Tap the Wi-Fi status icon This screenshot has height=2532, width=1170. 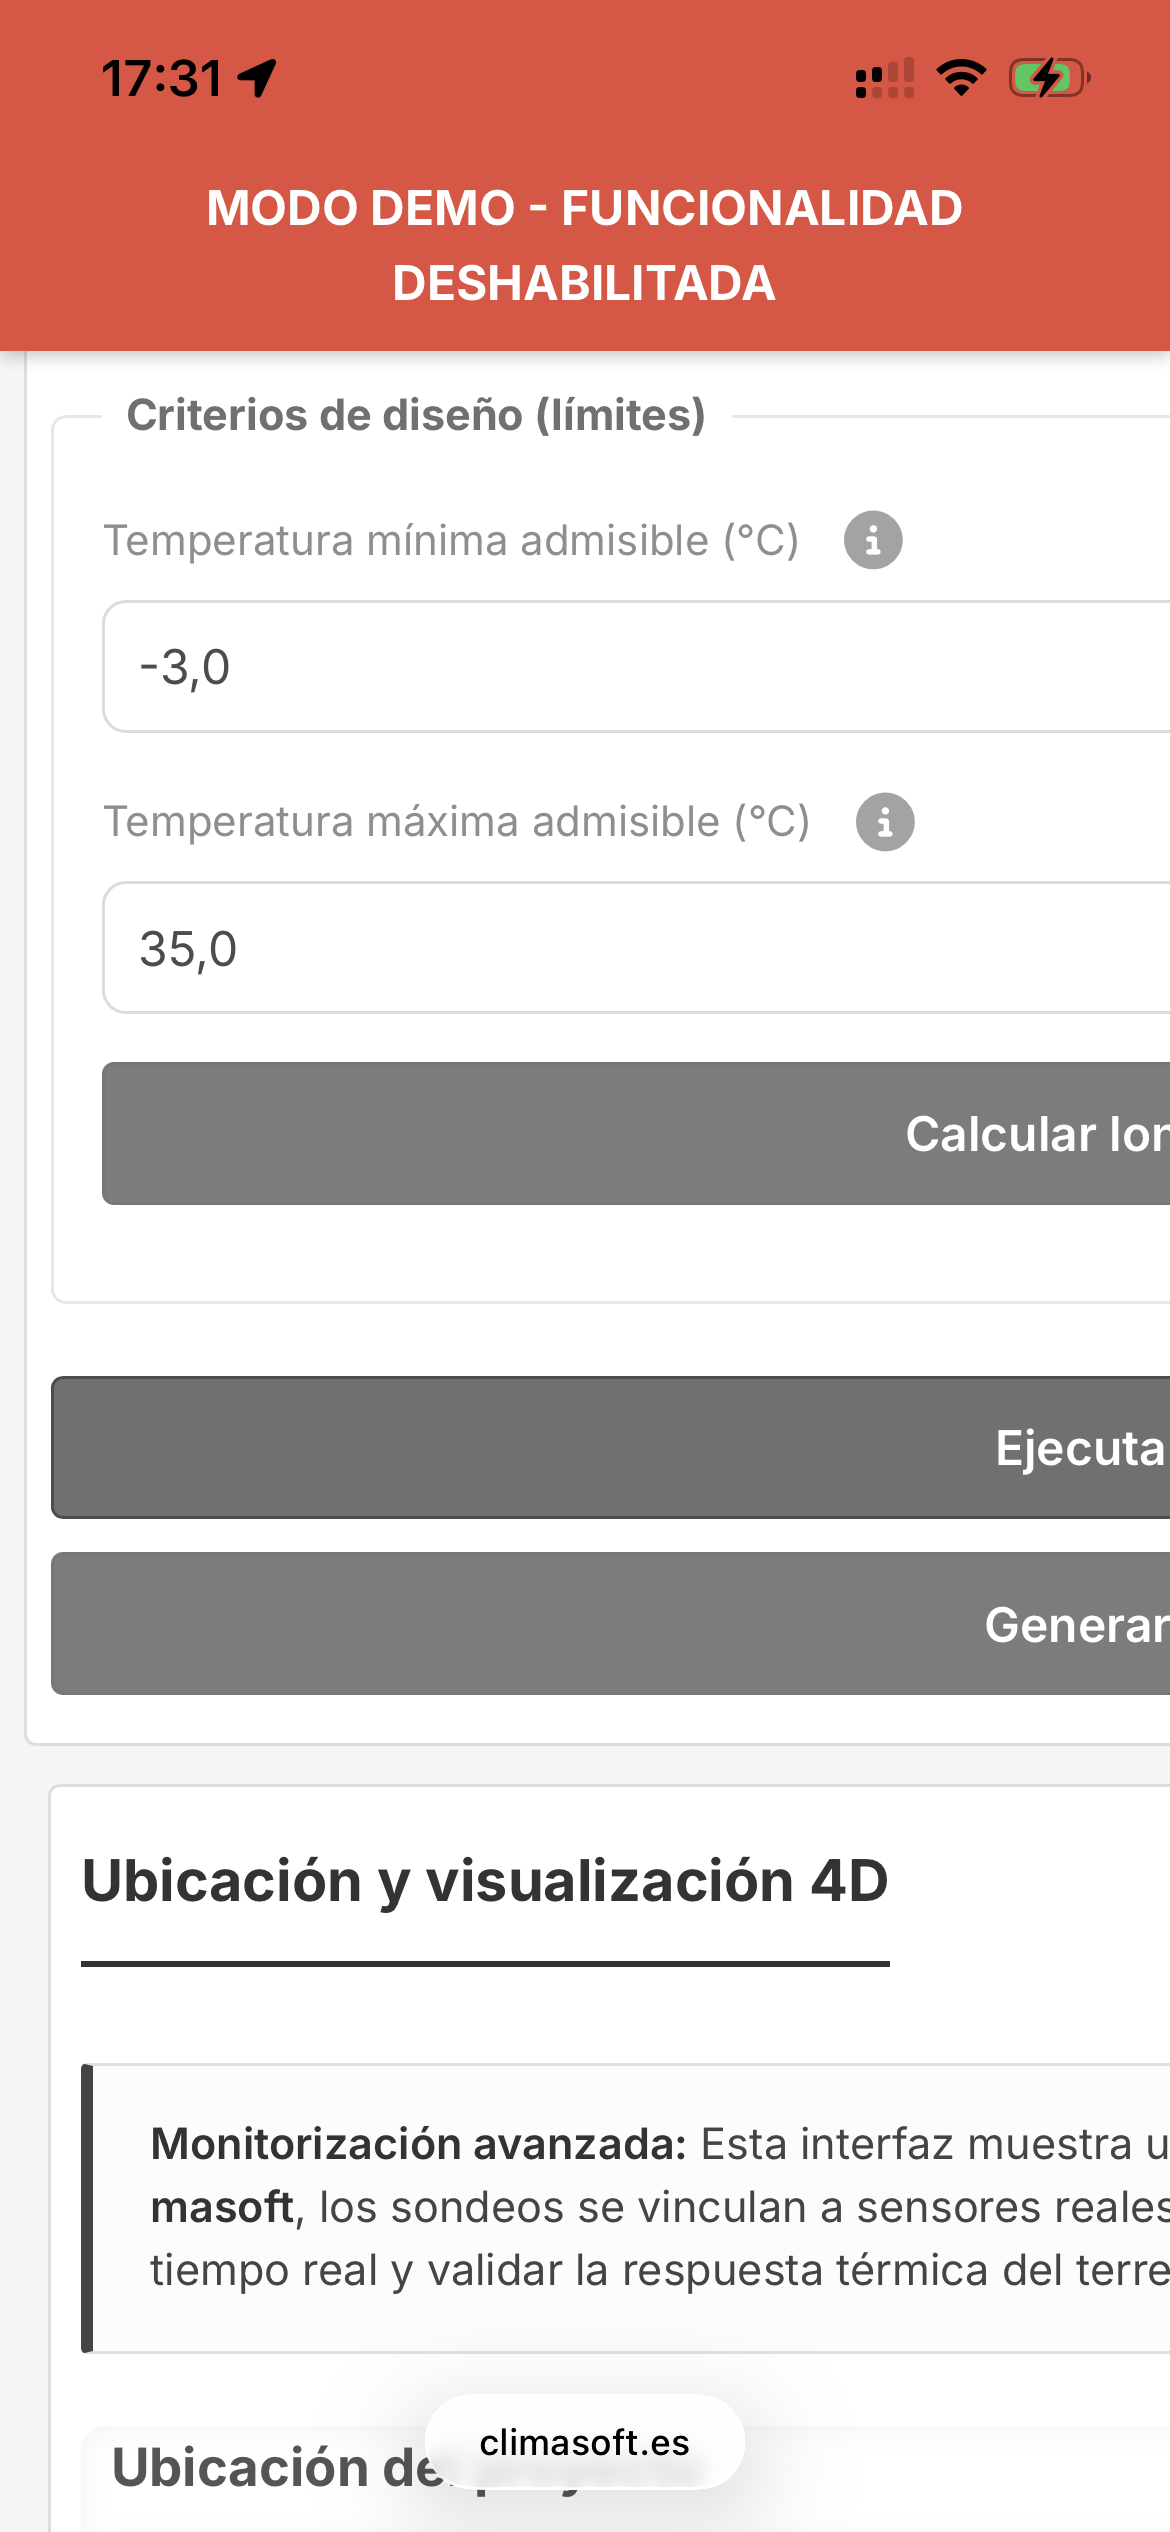pos(961,78)
